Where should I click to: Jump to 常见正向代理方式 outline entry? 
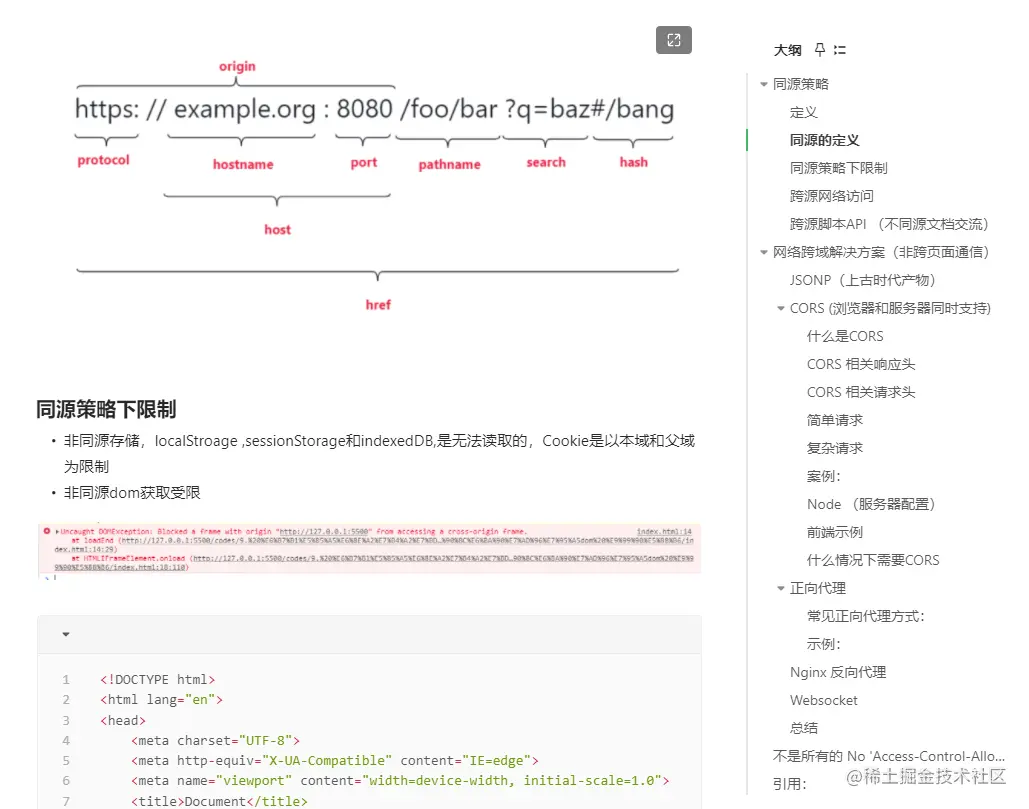click(866, 616)
